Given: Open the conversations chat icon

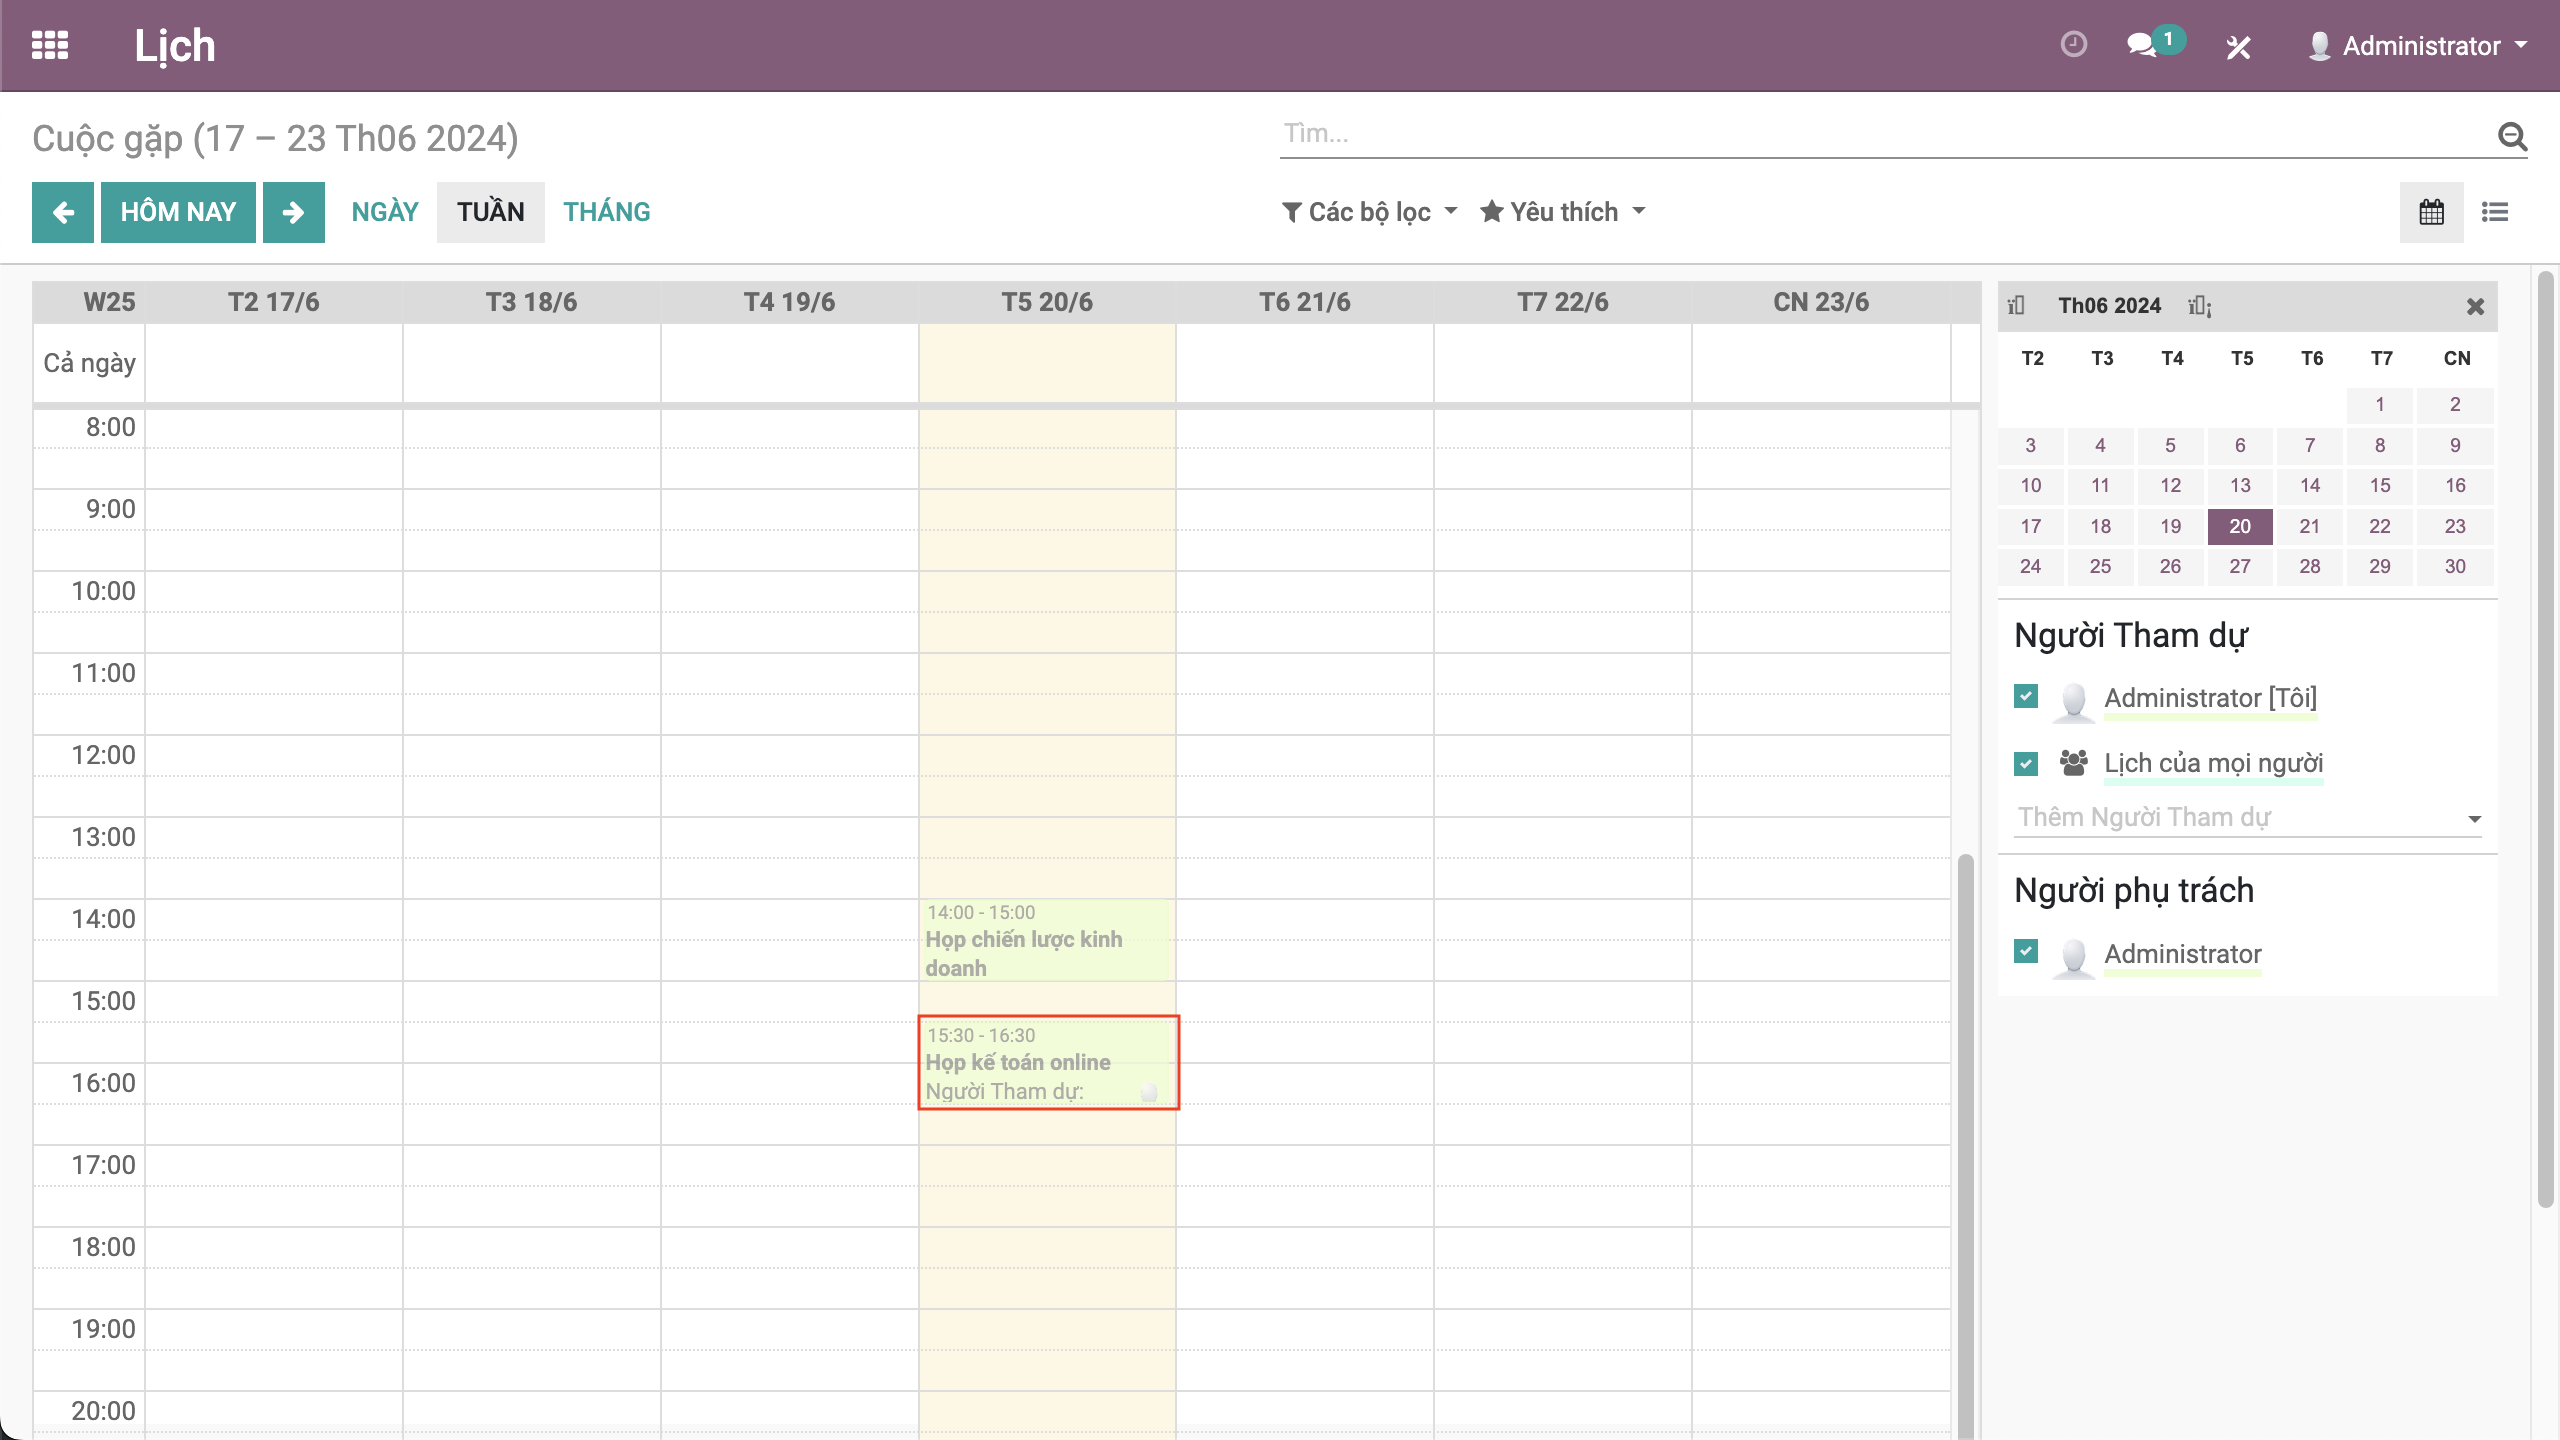Looking at the screenshot, I should point(2140,45).
